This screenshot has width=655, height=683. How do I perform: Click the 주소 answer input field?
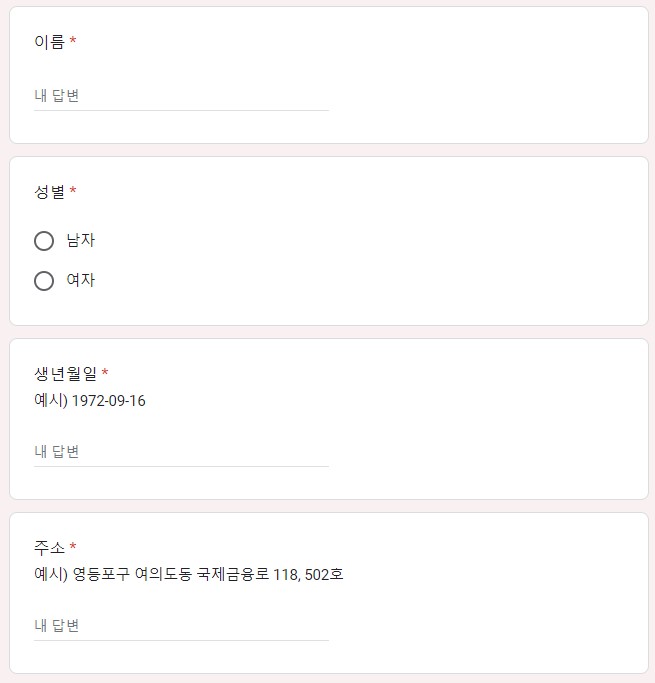coord(180,626)
